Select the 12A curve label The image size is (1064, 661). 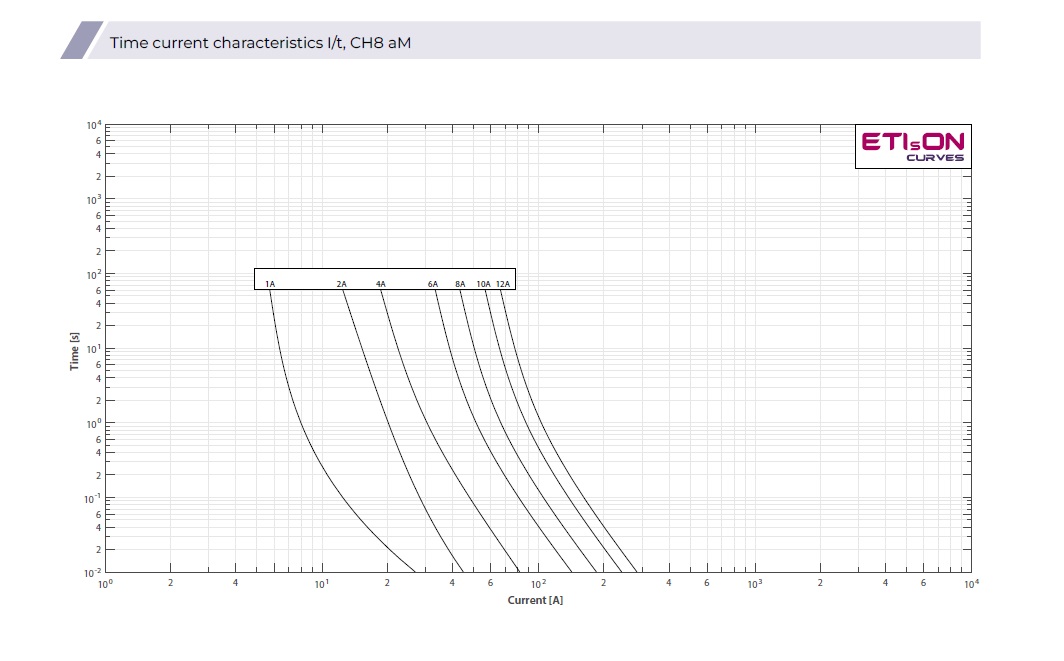[503, 284]
